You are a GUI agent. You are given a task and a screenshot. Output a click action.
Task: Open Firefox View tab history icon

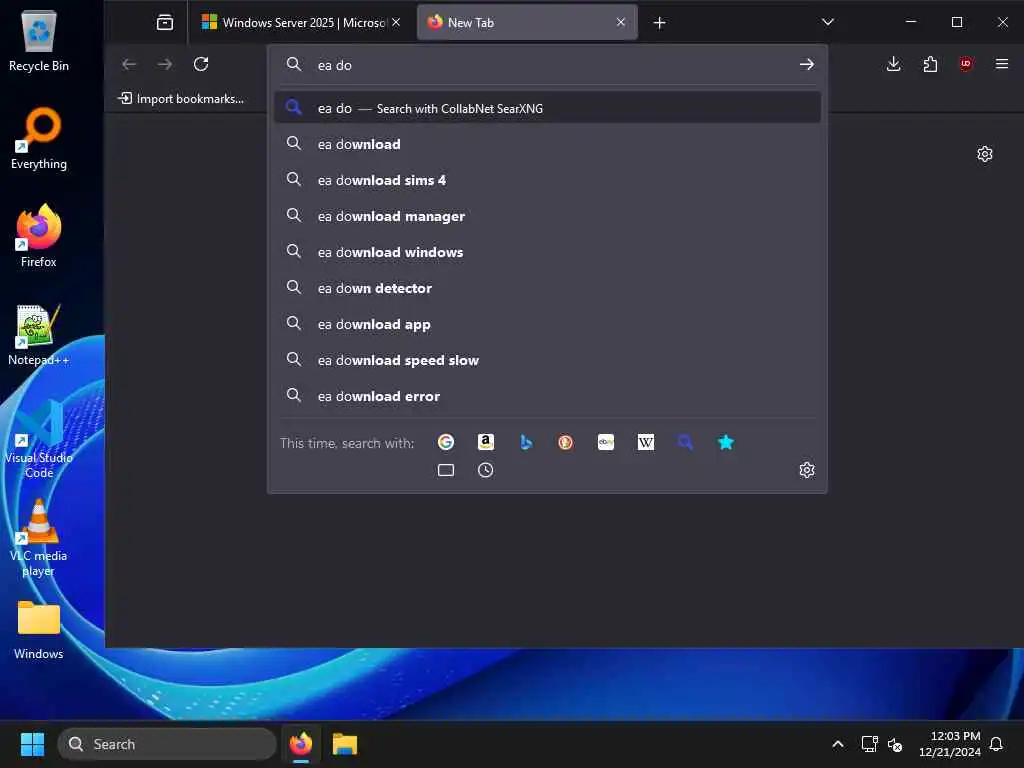165,23
